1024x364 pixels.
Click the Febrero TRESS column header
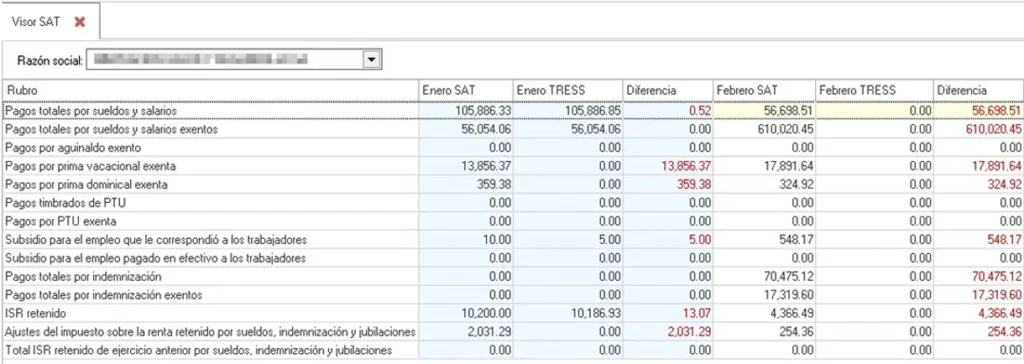tap(874, 90)
